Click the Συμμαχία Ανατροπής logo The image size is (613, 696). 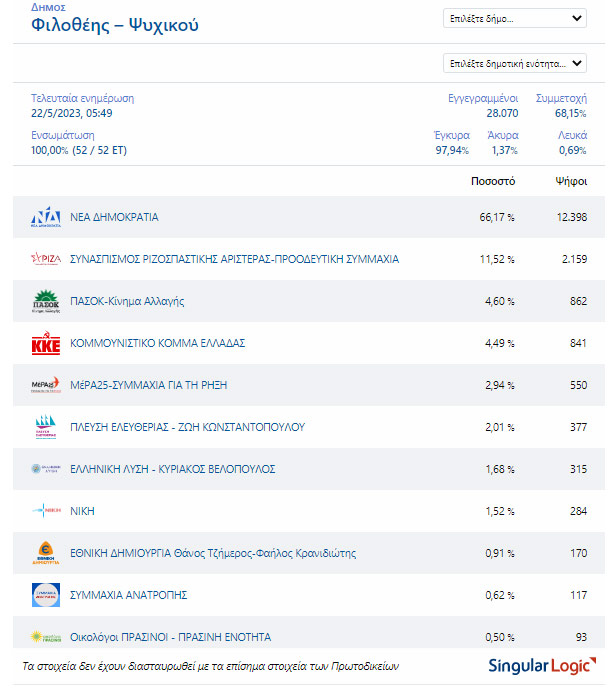tap(46, 595)
